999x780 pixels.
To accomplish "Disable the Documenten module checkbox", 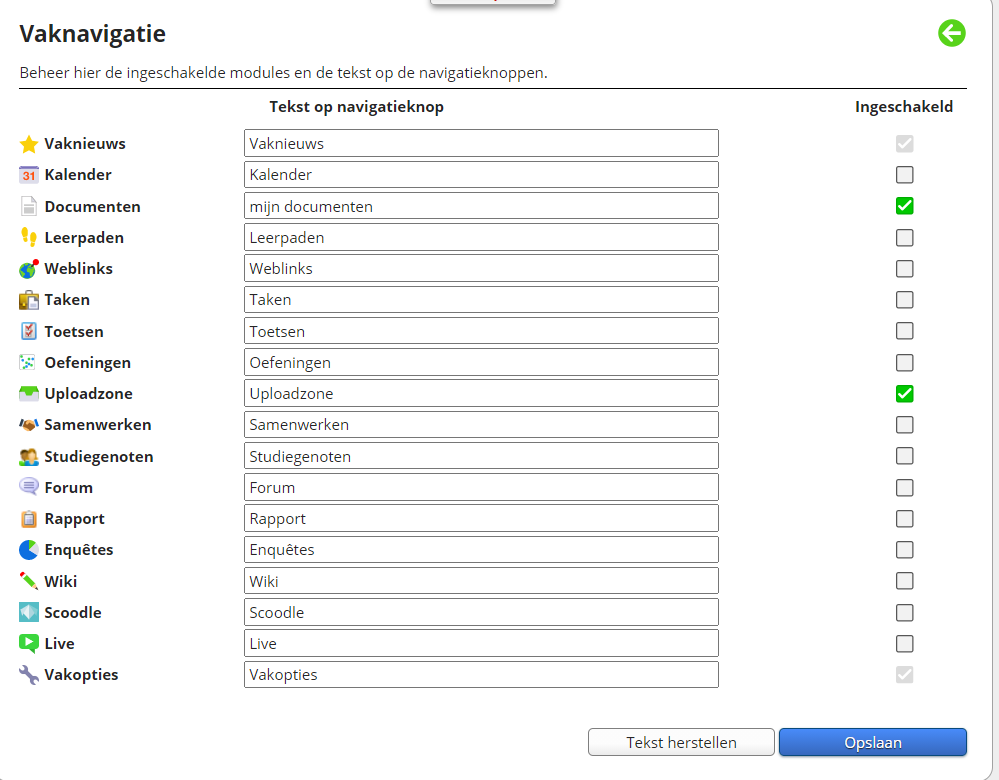I will coord(904,206).
